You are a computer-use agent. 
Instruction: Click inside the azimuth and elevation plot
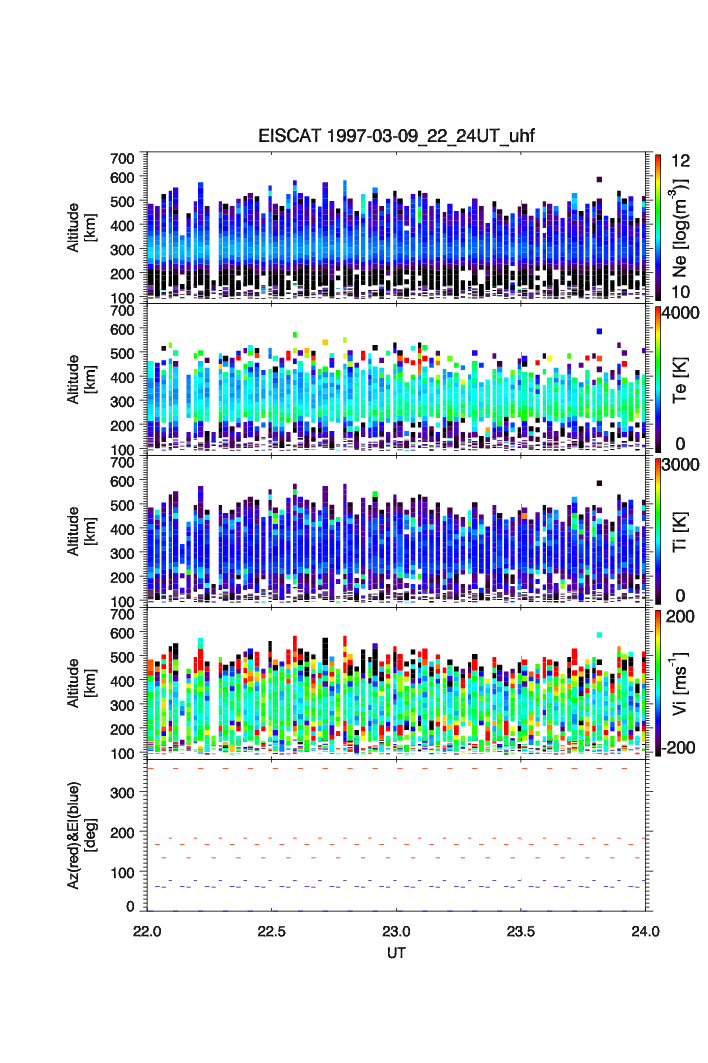pyautogui.click(x=396, y=835)
